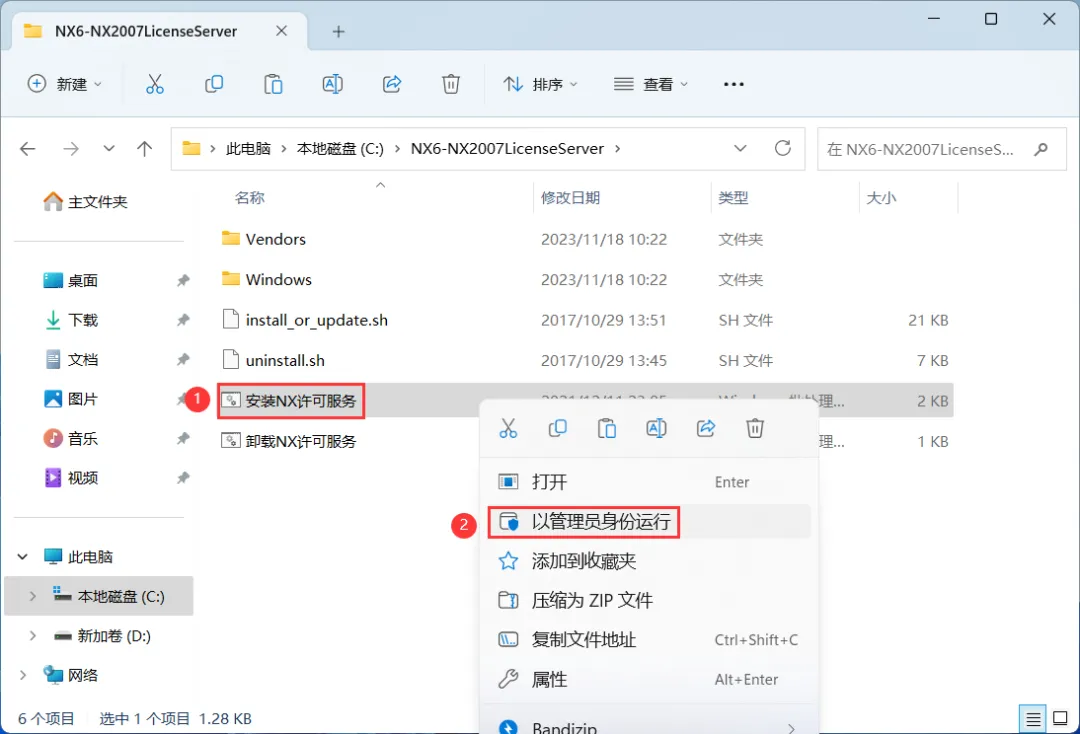The image size is (1080, 734).
Task: Click the Cut icon in the context menu
Action: tap(508, 428)
